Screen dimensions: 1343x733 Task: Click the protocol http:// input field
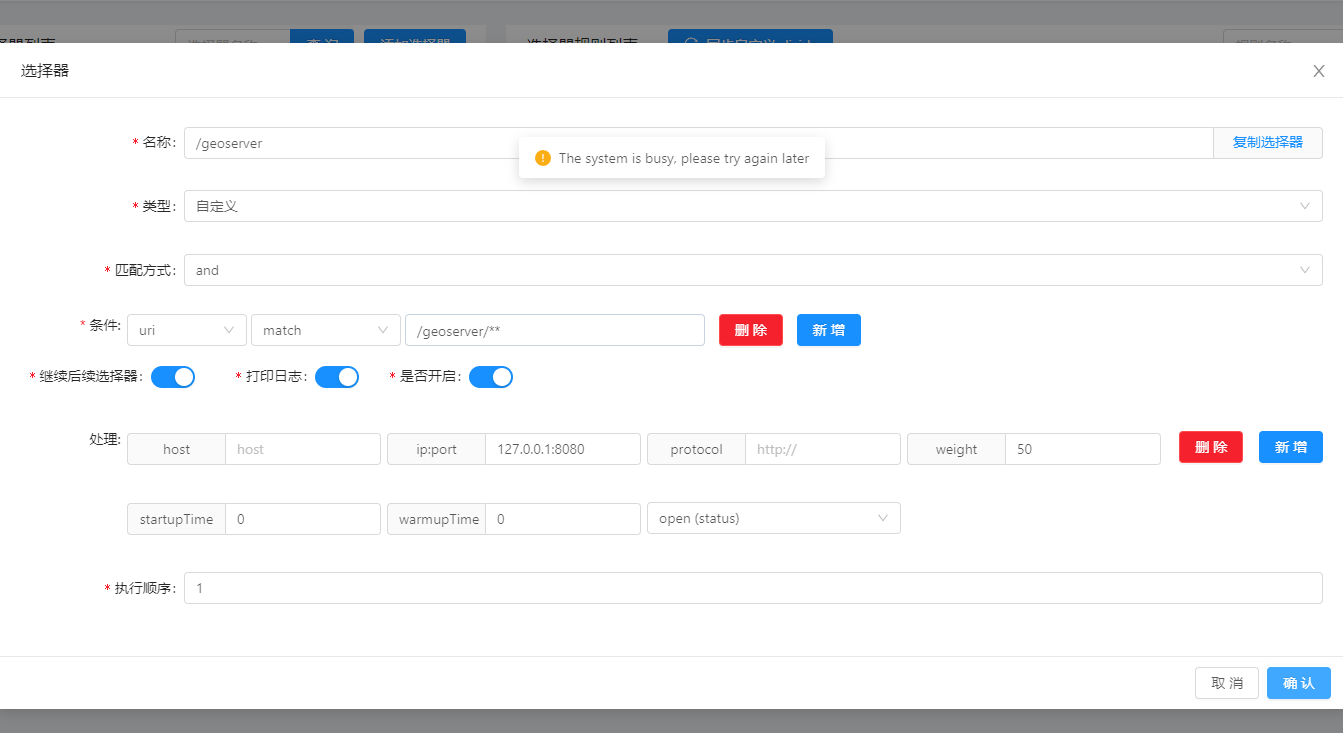click(823, 449)
